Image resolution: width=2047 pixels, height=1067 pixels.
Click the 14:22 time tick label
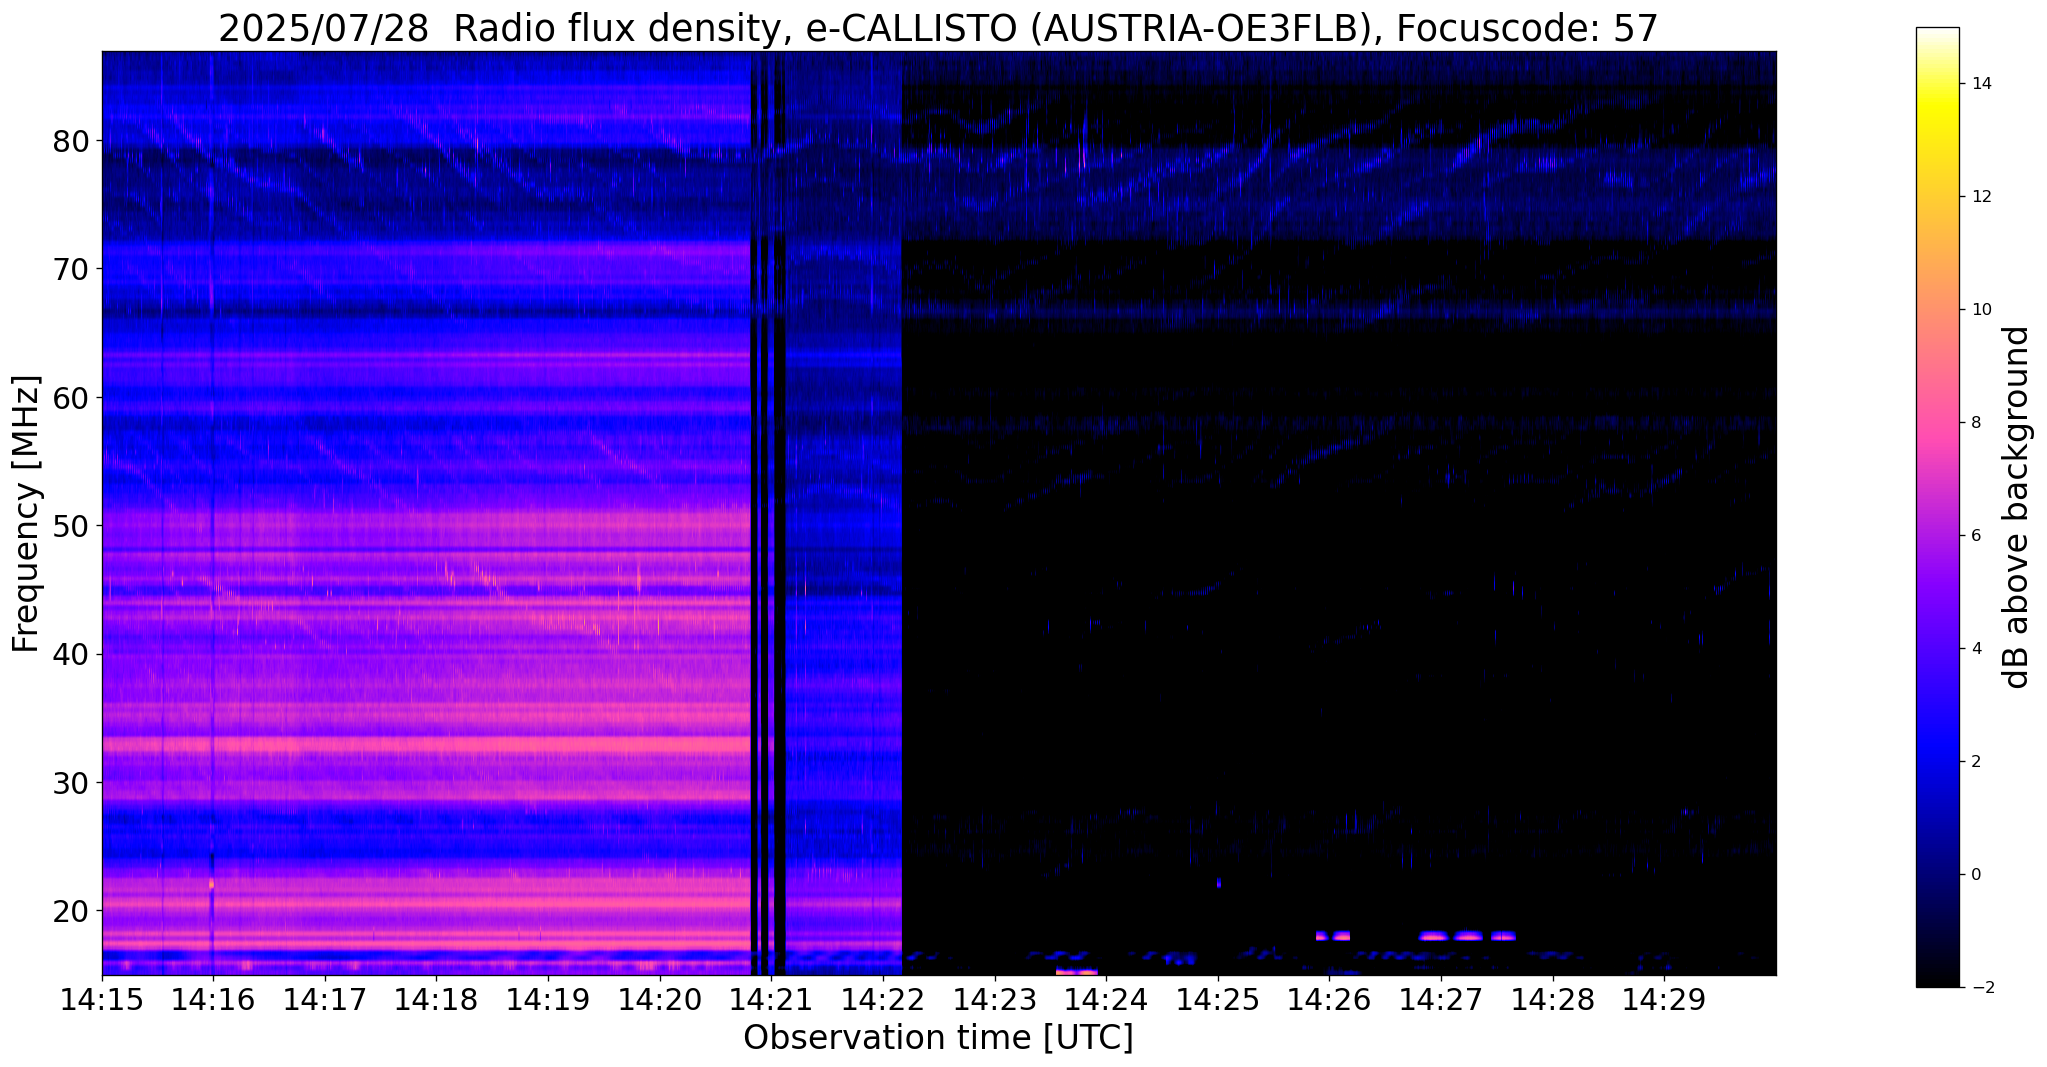pyautogui.click(x=883, y=999)
